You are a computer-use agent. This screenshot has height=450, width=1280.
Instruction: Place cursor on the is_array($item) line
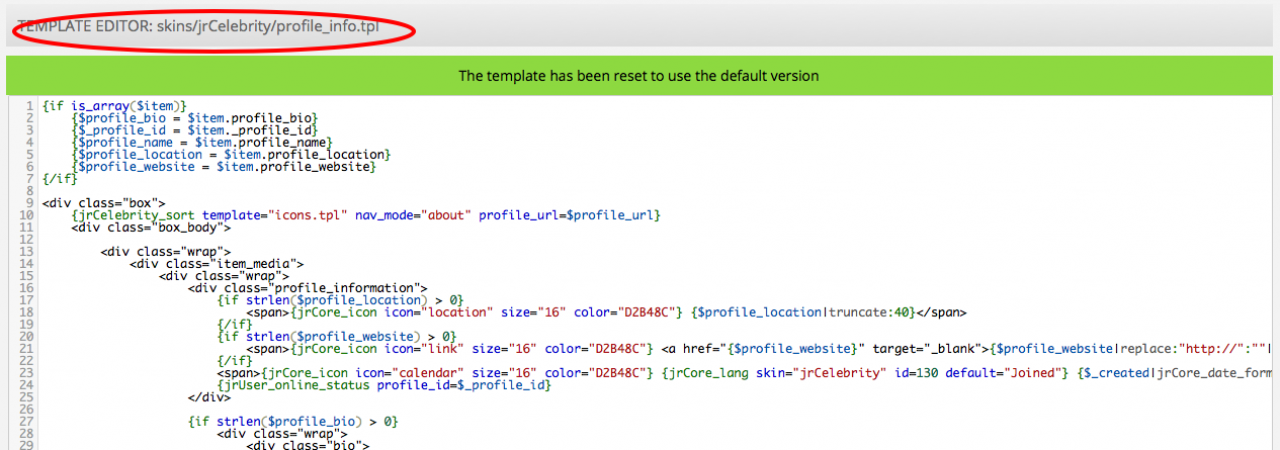(x=115, y=106)
